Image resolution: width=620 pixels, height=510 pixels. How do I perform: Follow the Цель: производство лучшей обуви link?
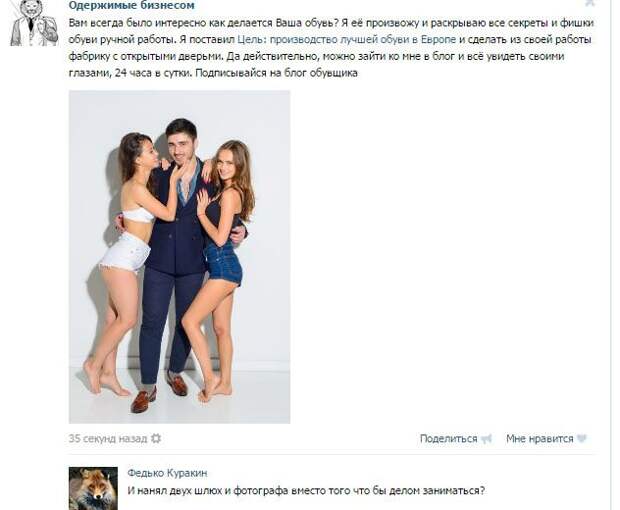pos(346,40)
